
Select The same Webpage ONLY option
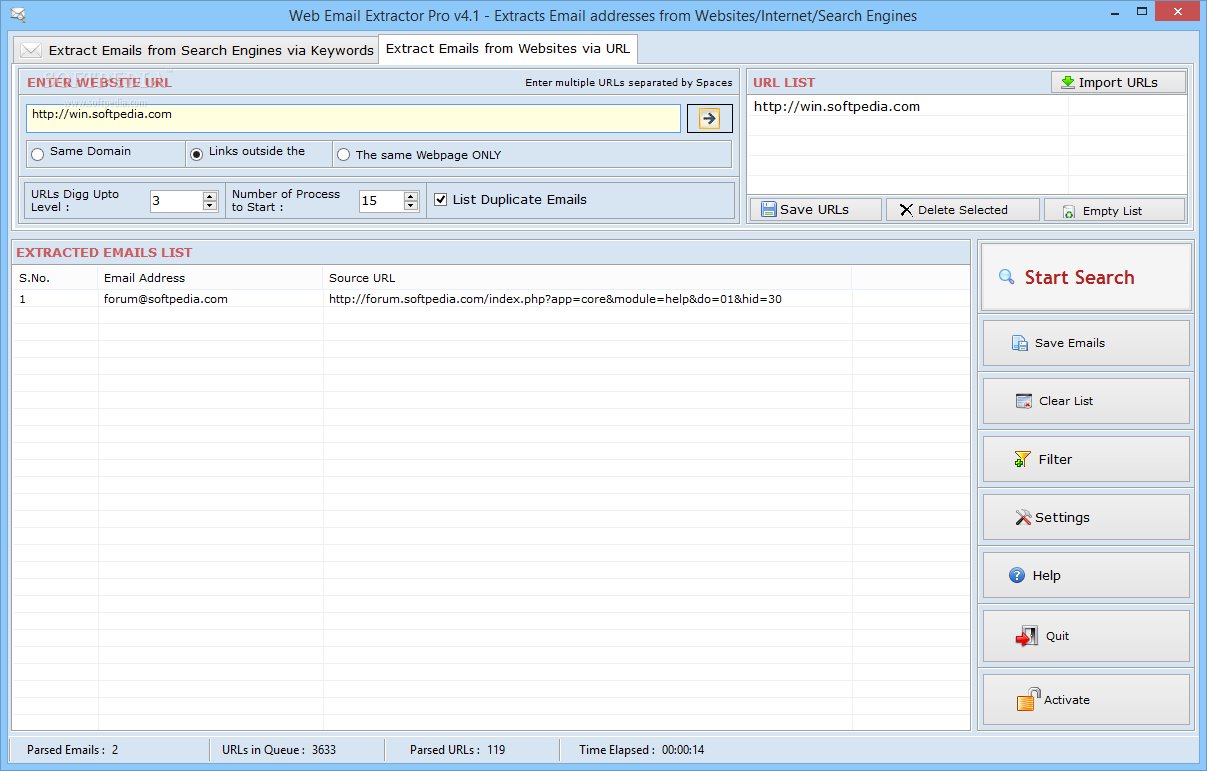click(x=344, y=155)
